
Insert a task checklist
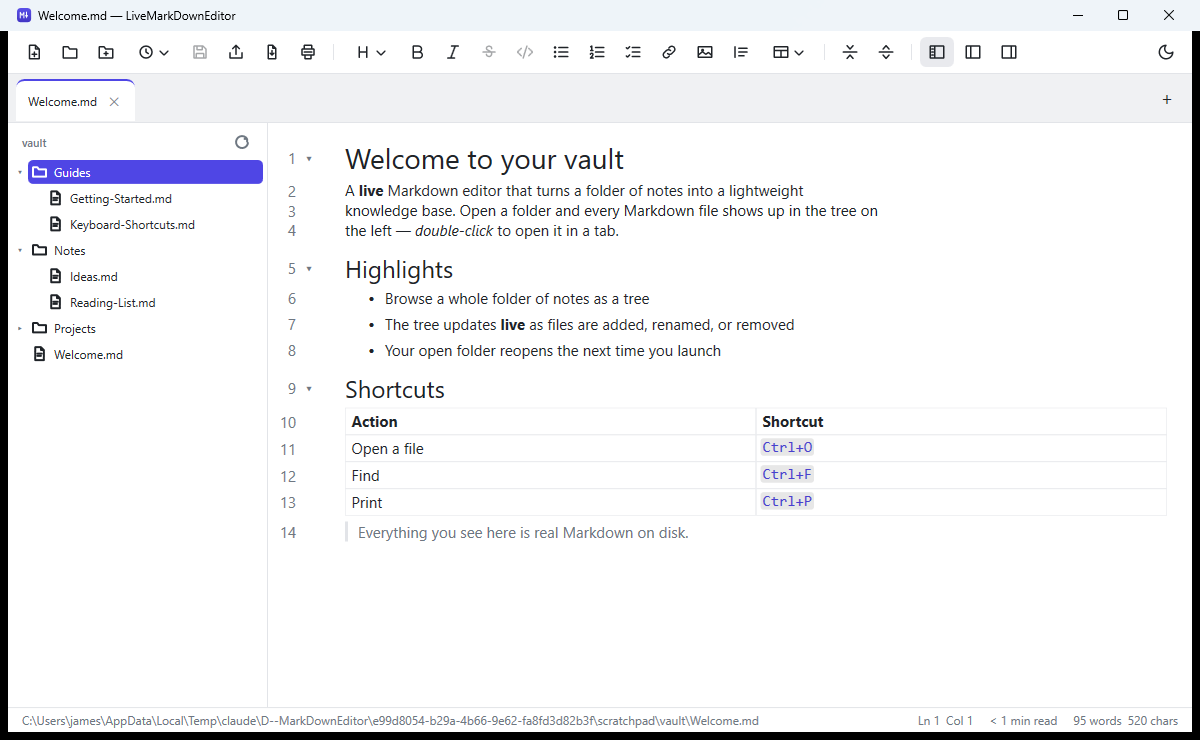[633, 53]
